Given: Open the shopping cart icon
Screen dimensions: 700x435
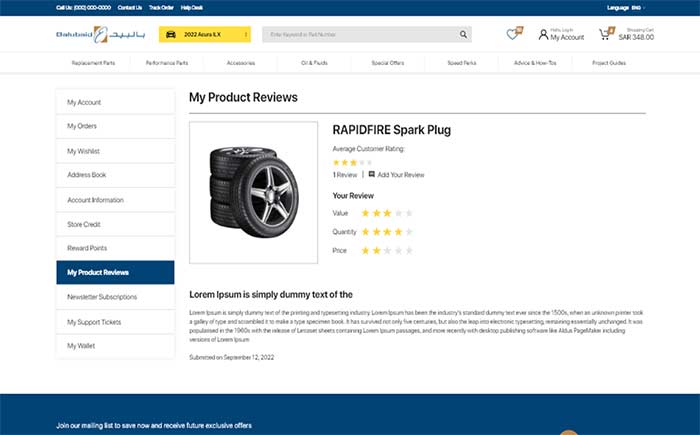Looking at the screenshot, I should pos(604,34).
